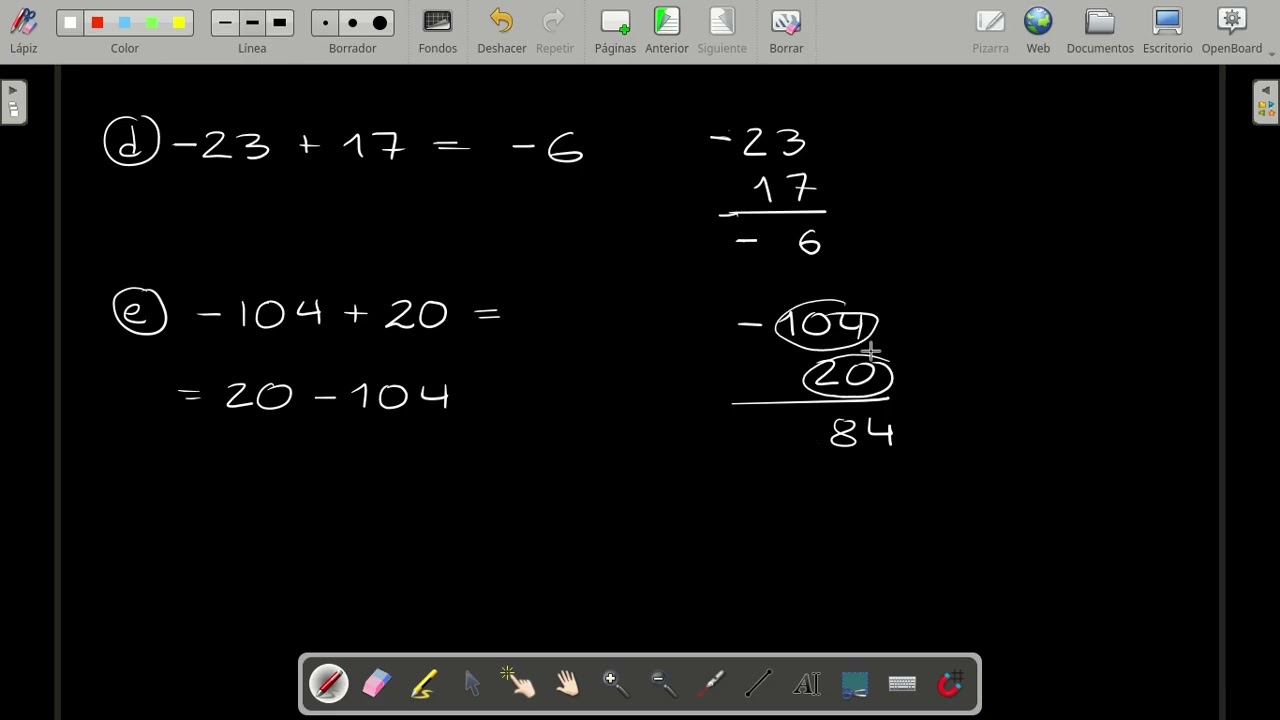Show the virtual keyboard
The image size is (1280, 720).
pos(902,684)
